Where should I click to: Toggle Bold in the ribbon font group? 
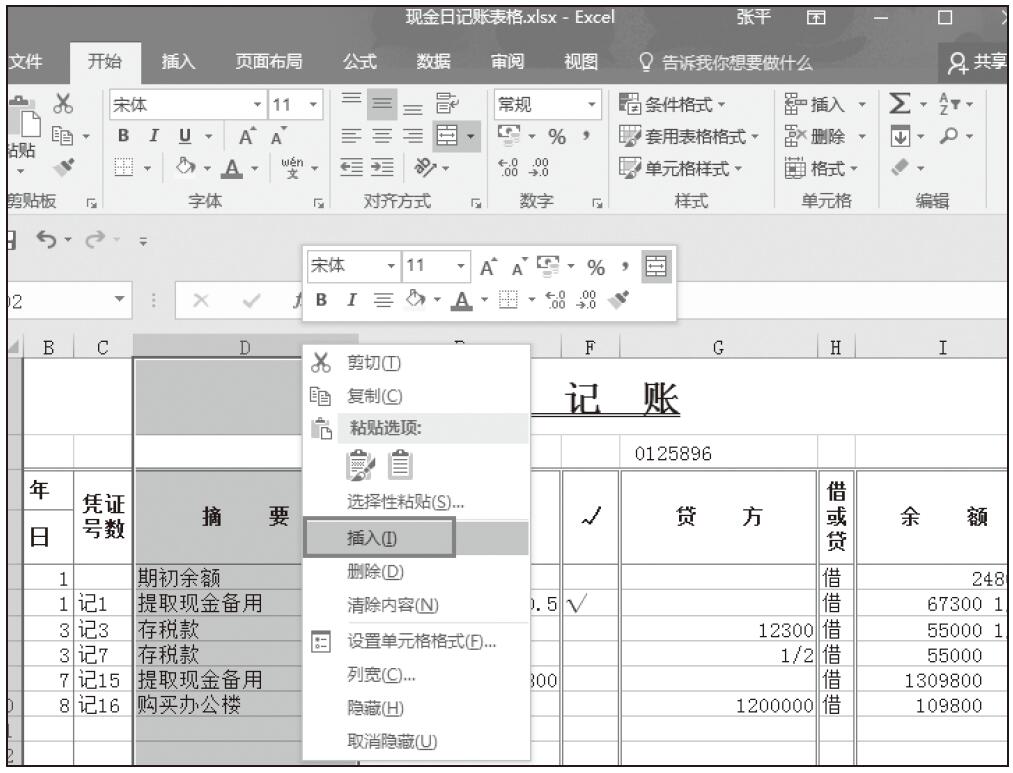pos(125,135)
